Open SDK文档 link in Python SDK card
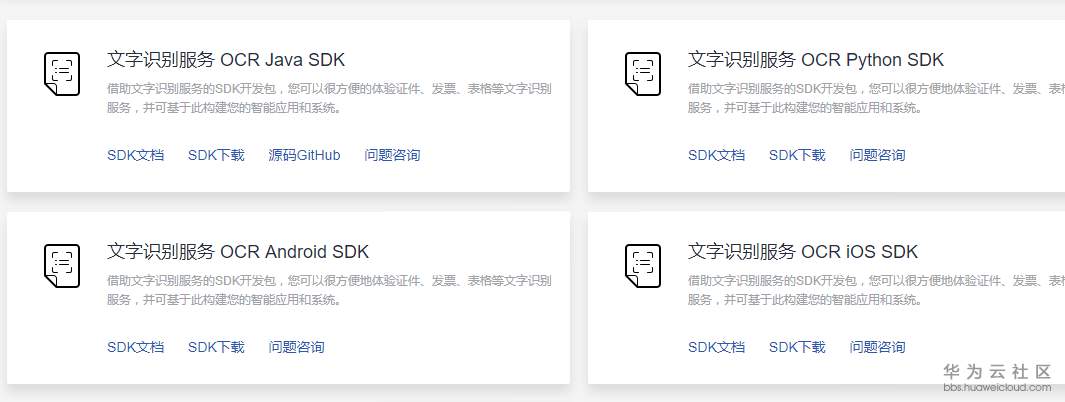1065x402 pixels. click(717, 156)
